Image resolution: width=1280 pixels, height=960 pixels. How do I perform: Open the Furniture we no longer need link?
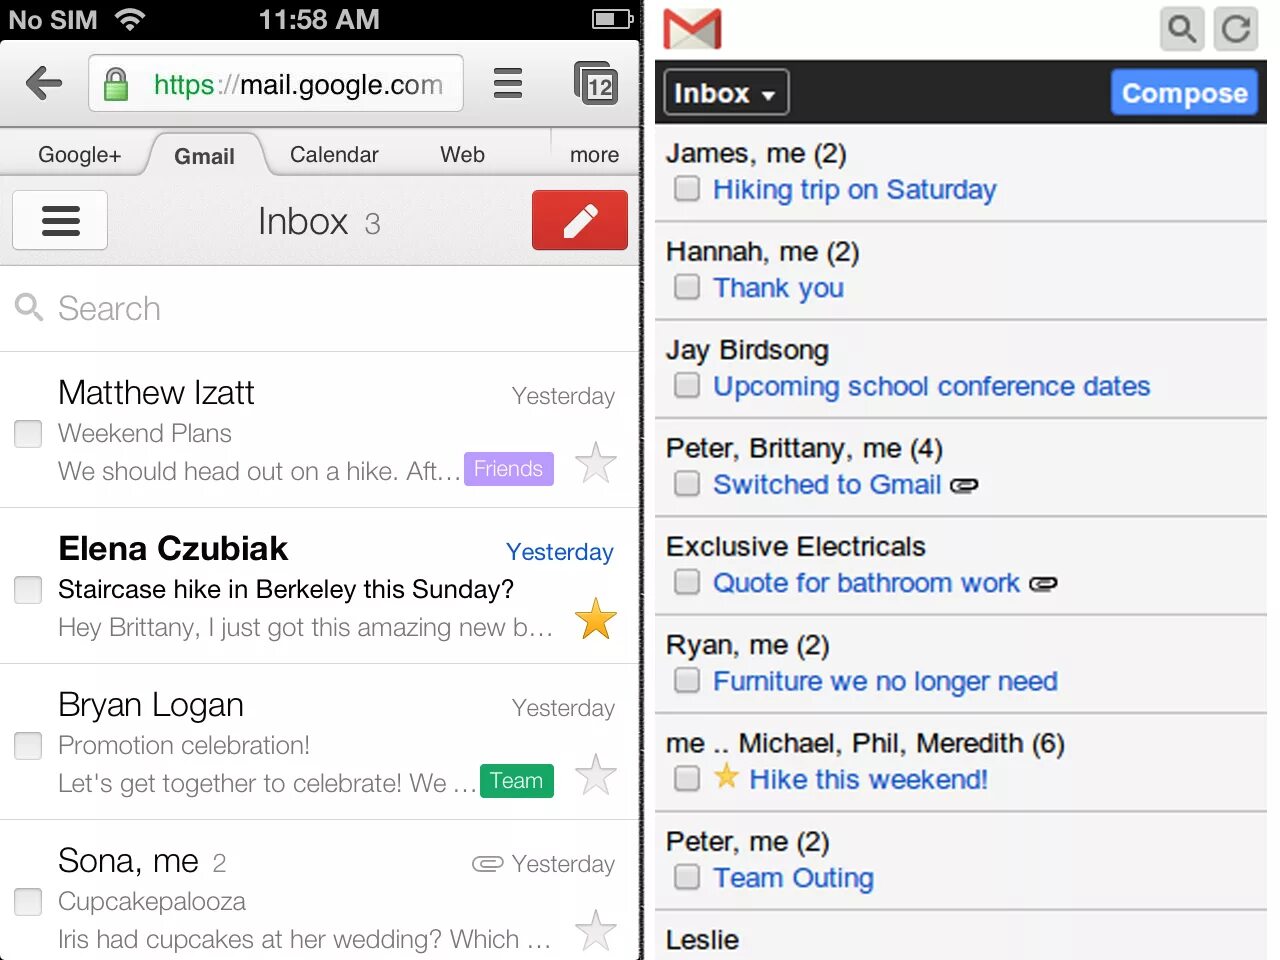point(885,681)
